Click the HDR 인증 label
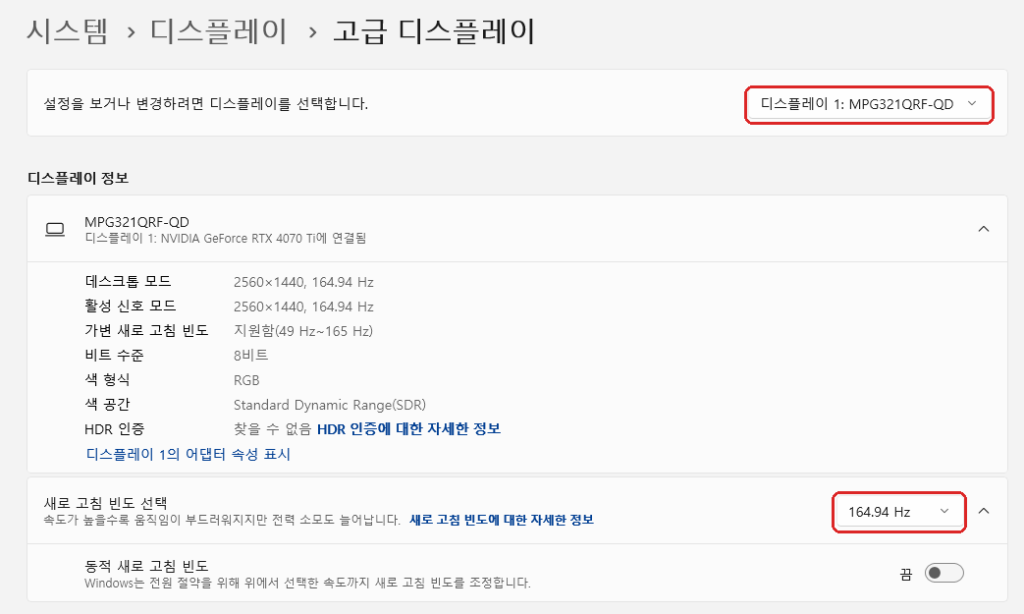The width and height of the screenshot is (1024, 614). 114,429
